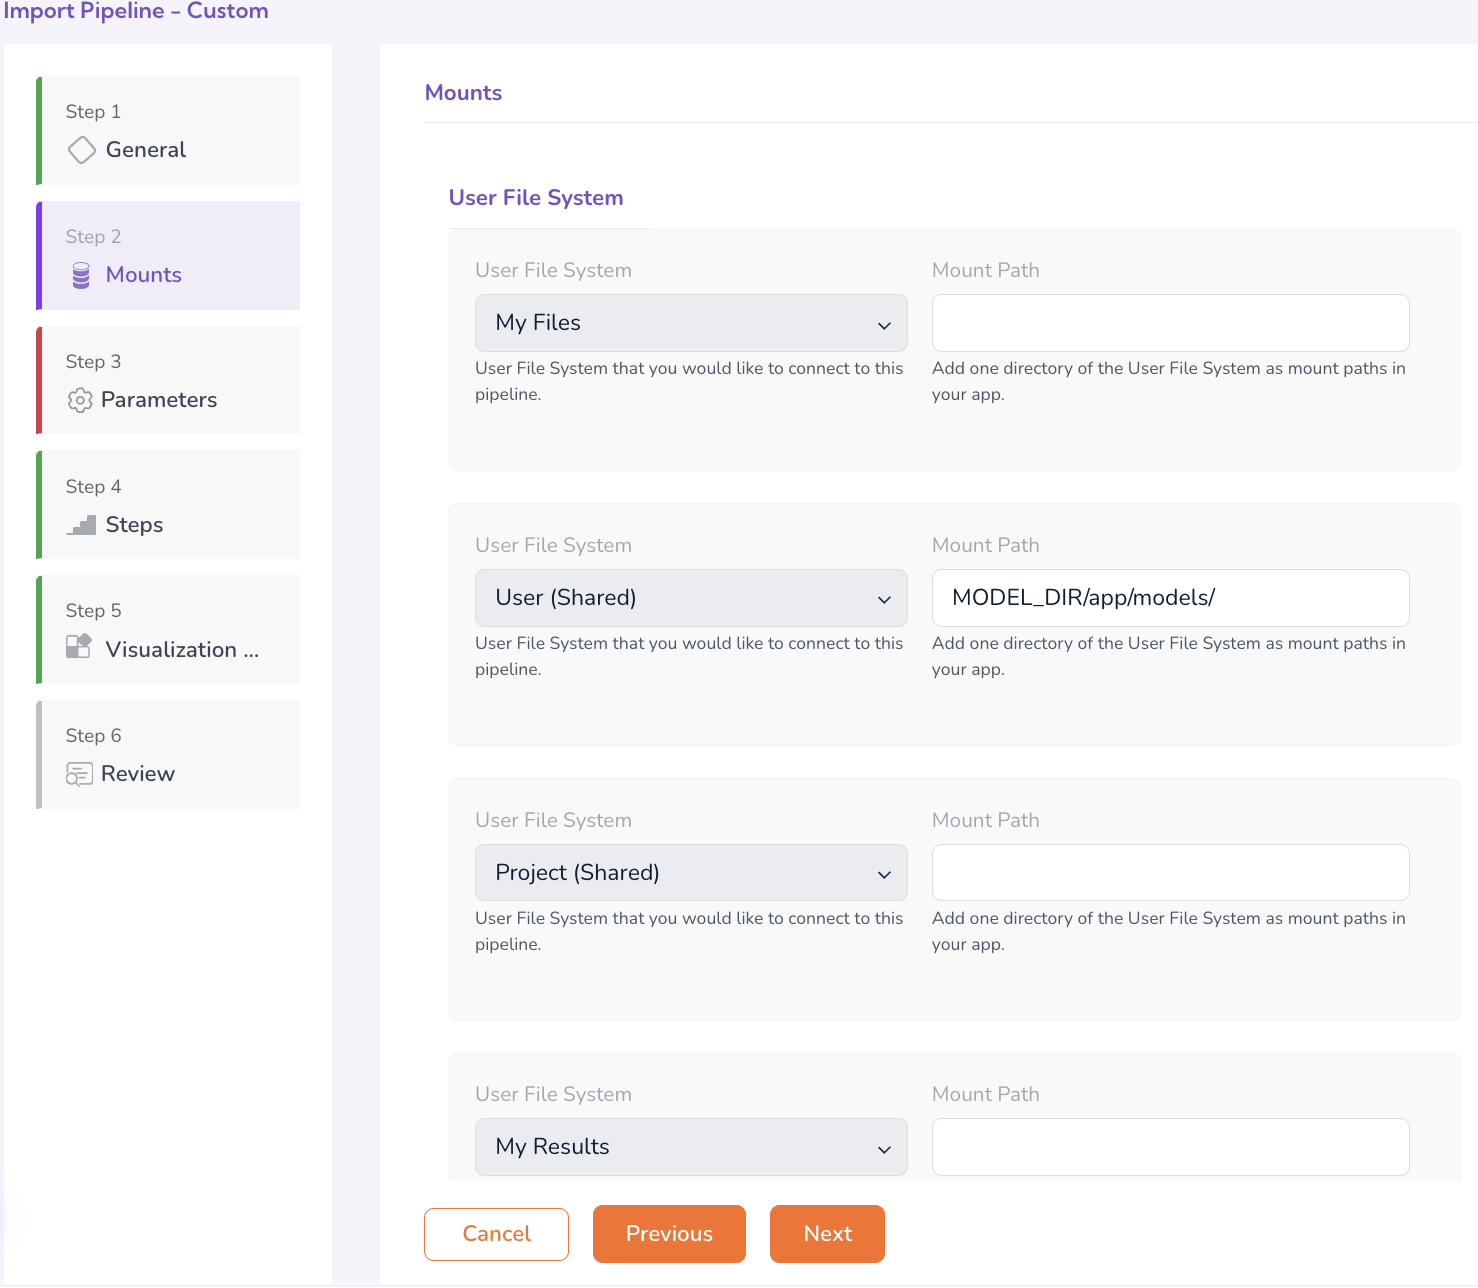This screenshot has height=1288, width=1478.
Task: Switch to Step 3 Parameters
Action: 169,381
